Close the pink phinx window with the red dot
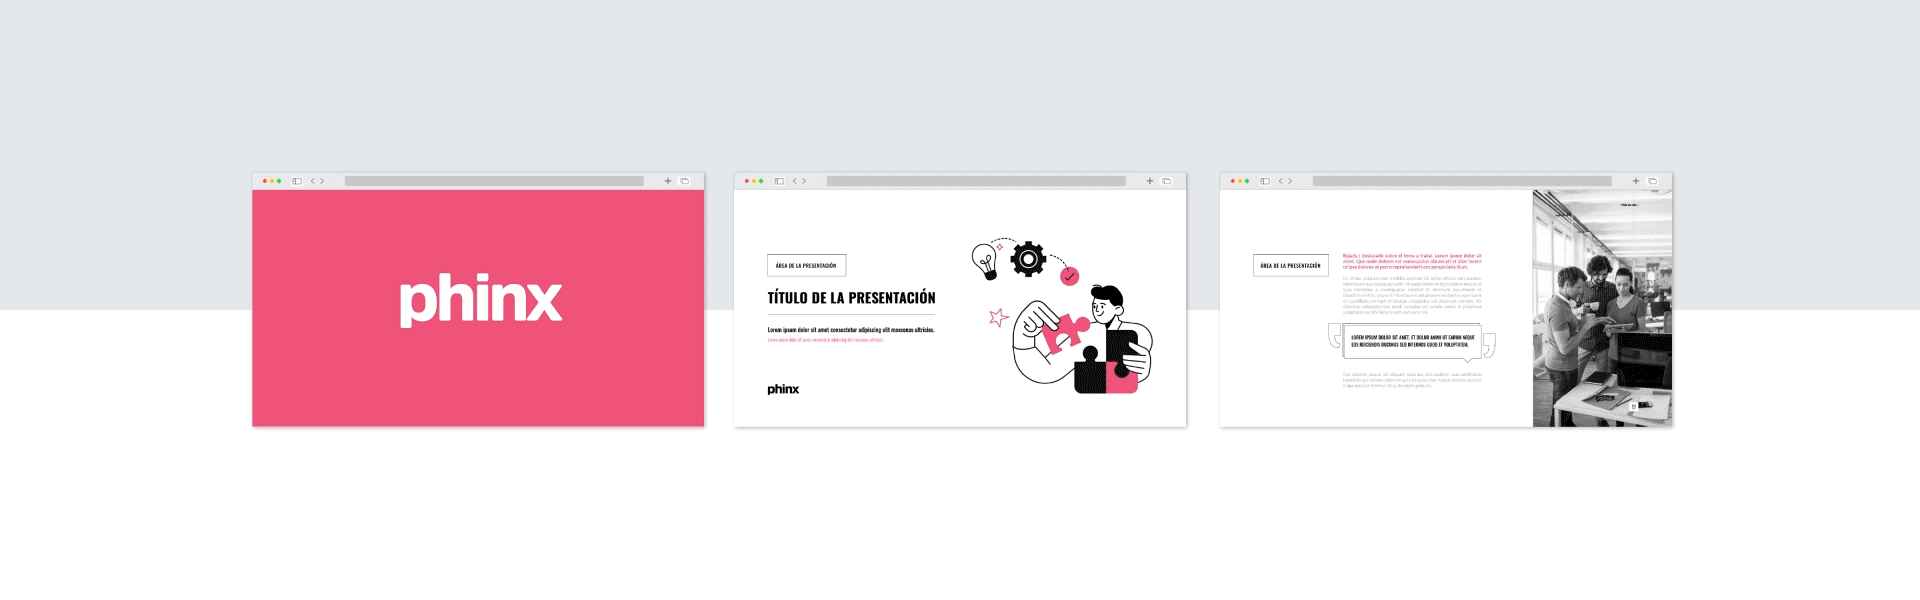 [x=264, y=181]
